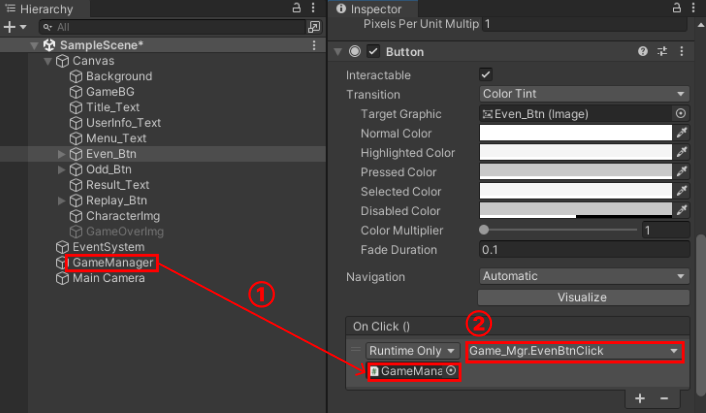Use eyedropper for Pressed Color
Image resolution: width=706 pixels, height=413 pixels.
click(682, 172)
